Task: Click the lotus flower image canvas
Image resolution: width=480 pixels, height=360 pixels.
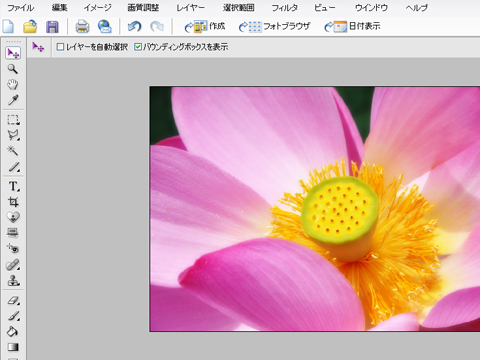Action: [315, 209]
